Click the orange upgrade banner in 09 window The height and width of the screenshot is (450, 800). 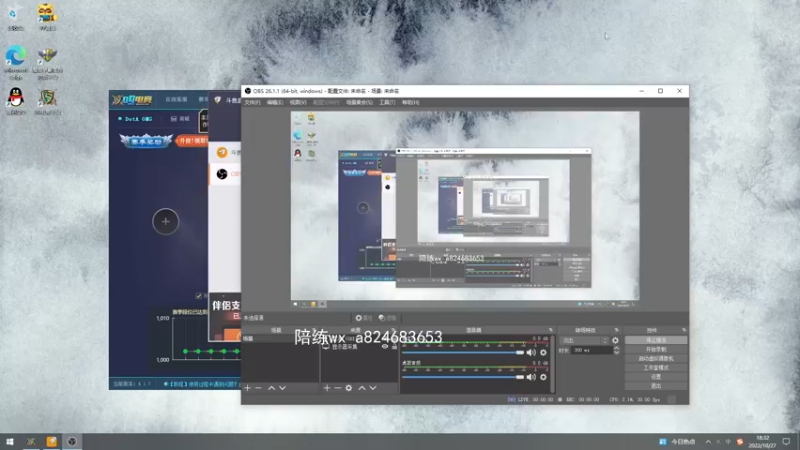(x=192, y=141)
